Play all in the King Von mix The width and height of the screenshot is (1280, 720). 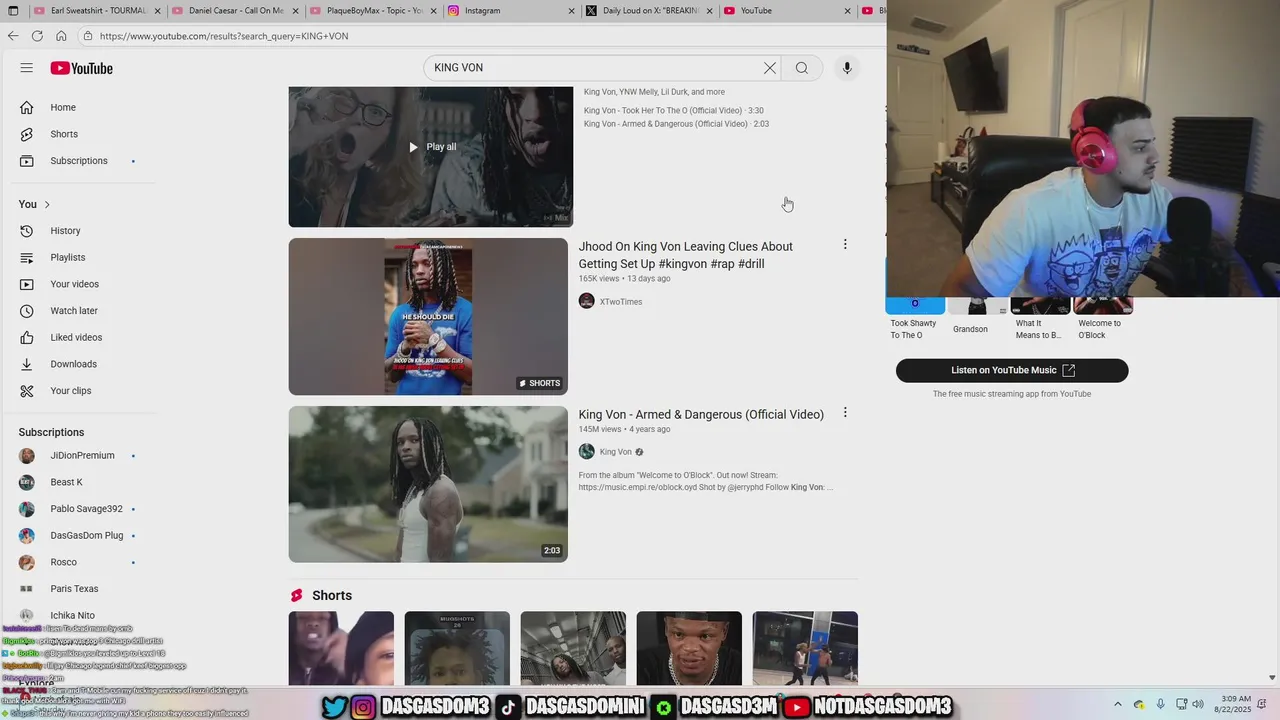(431, 147)
